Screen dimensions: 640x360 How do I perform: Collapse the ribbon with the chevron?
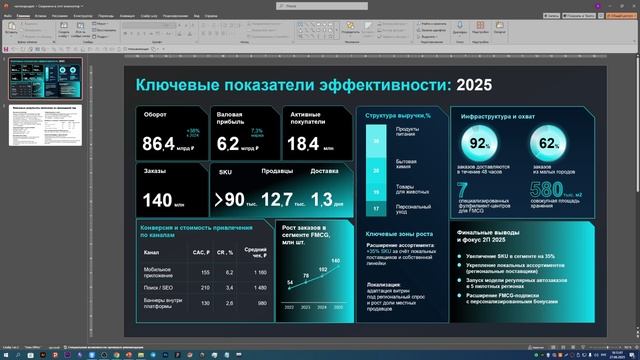tap(634, 42)
